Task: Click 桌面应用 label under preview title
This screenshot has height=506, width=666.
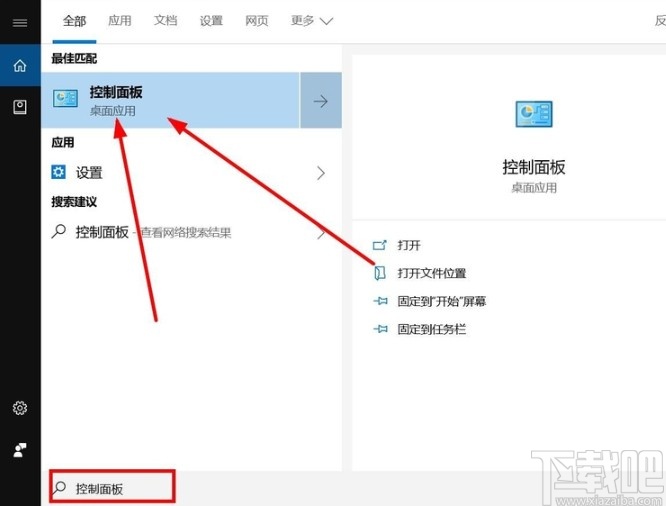Action: [x=534, y=188]
